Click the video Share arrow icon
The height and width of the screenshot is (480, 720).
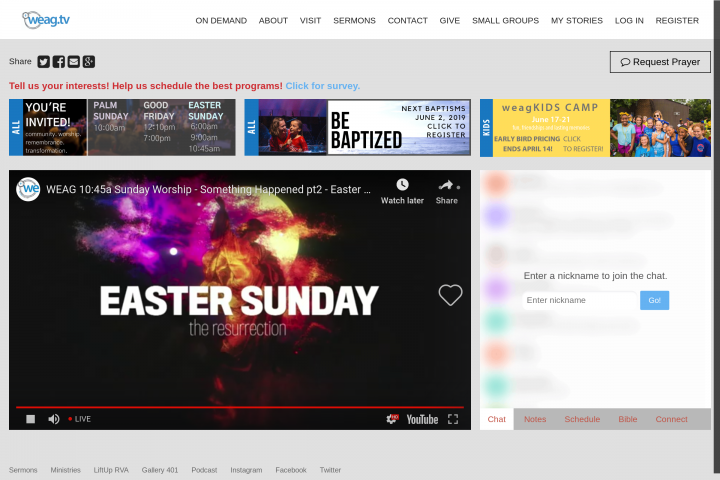tap(446, 185)
